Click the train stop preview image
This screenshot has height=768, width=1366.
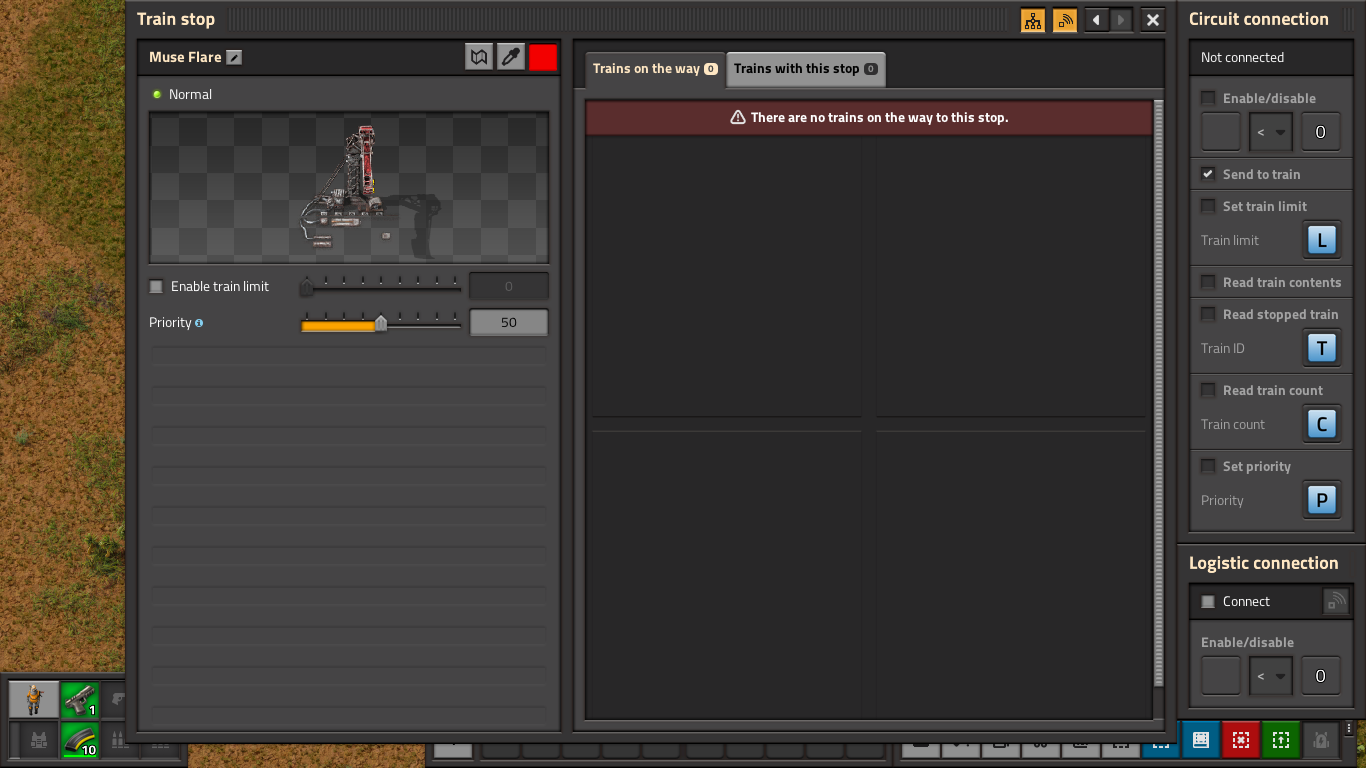[x=349, y=188]
